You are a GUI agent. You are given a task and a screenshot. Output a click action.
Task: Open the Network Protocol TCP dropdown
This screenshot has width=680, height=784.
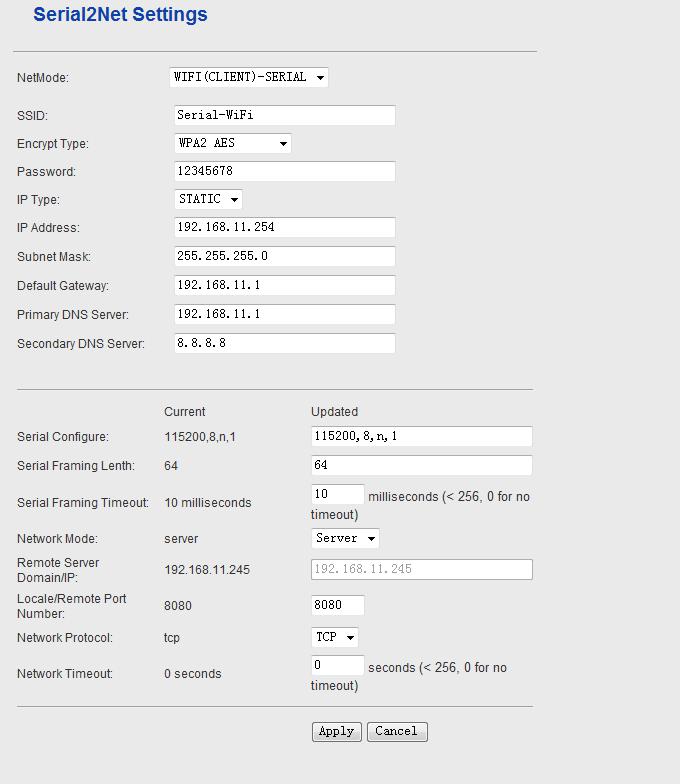335,638
